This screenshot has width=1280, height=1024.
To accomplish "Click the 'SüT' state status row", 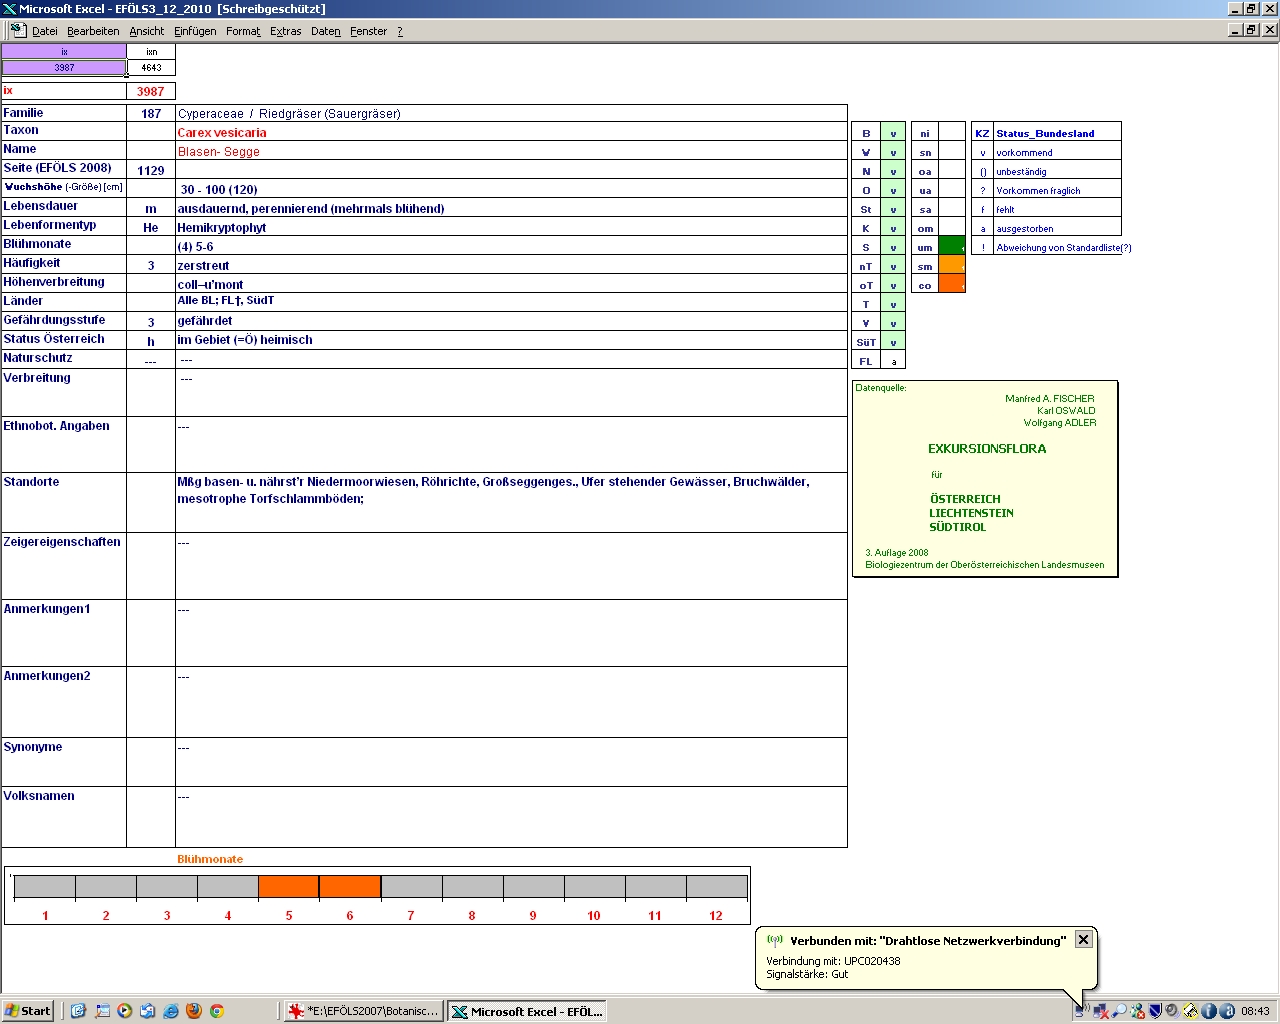I will [x=879, y=342].
